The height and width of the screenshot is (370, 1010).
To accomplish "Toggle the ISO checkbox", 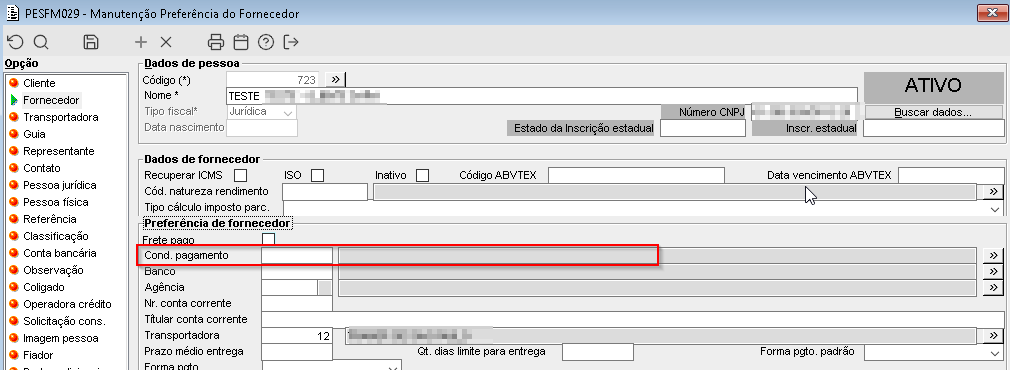I will [317, 175].
